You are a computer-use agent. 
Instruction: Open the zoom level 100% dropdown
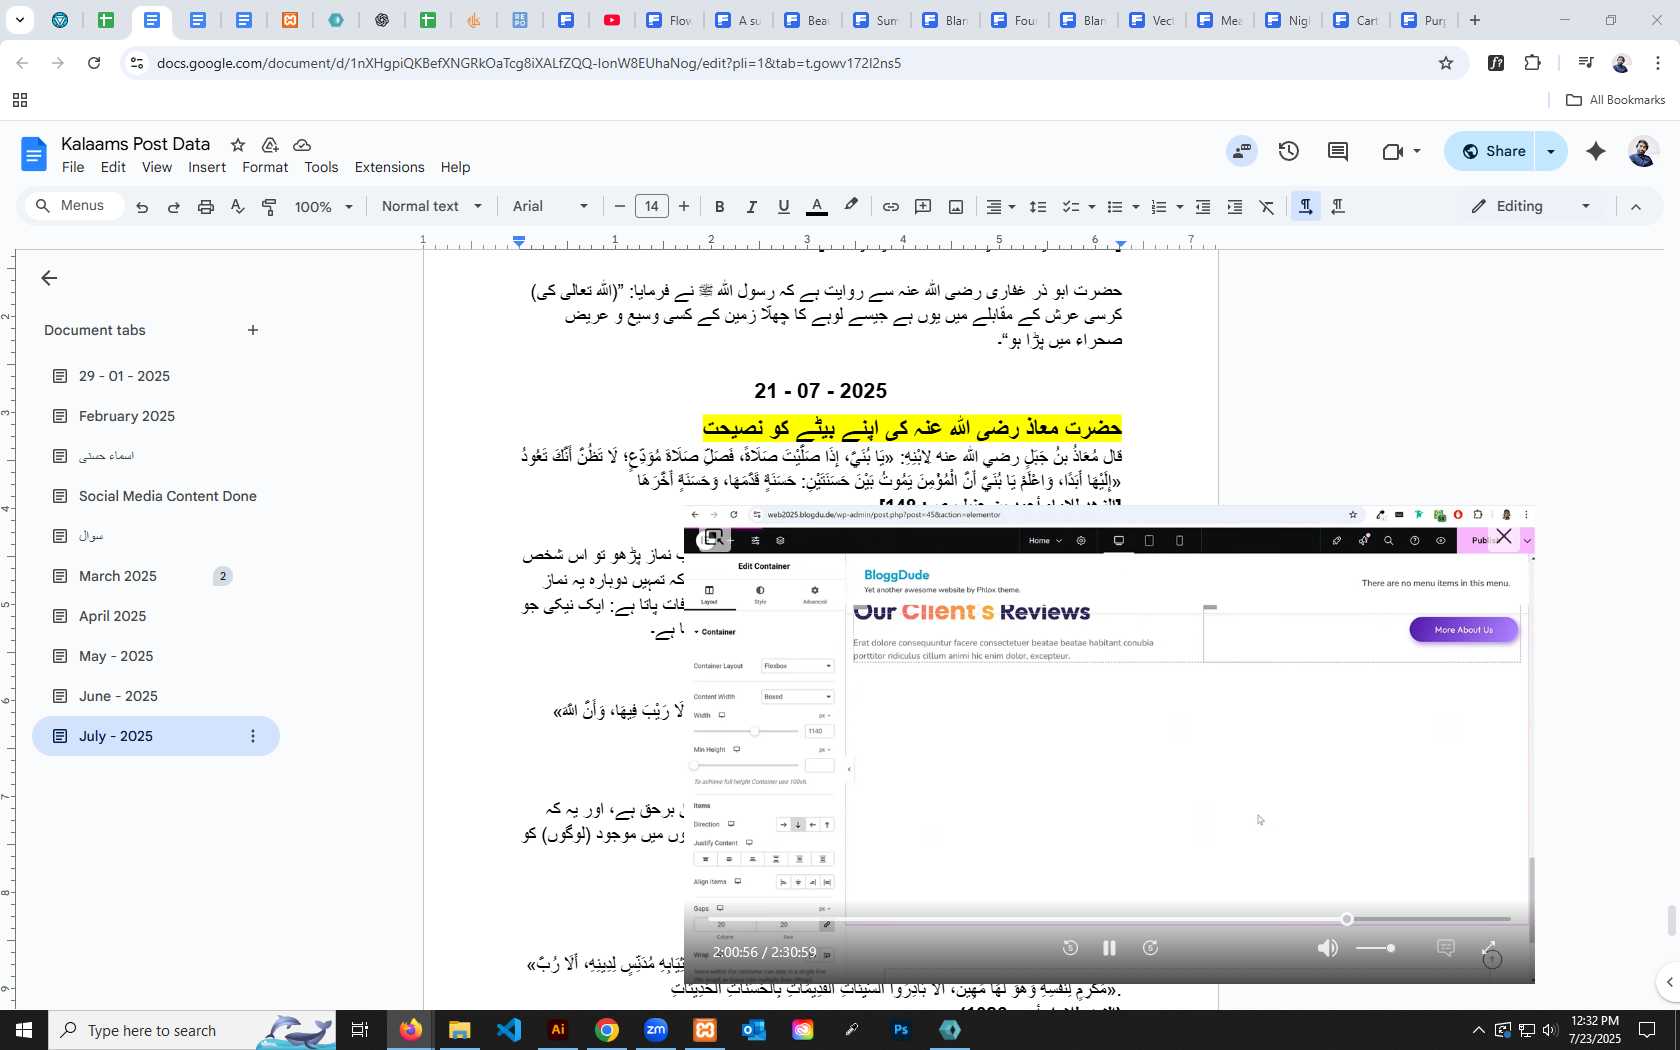[x=324, y=207]
